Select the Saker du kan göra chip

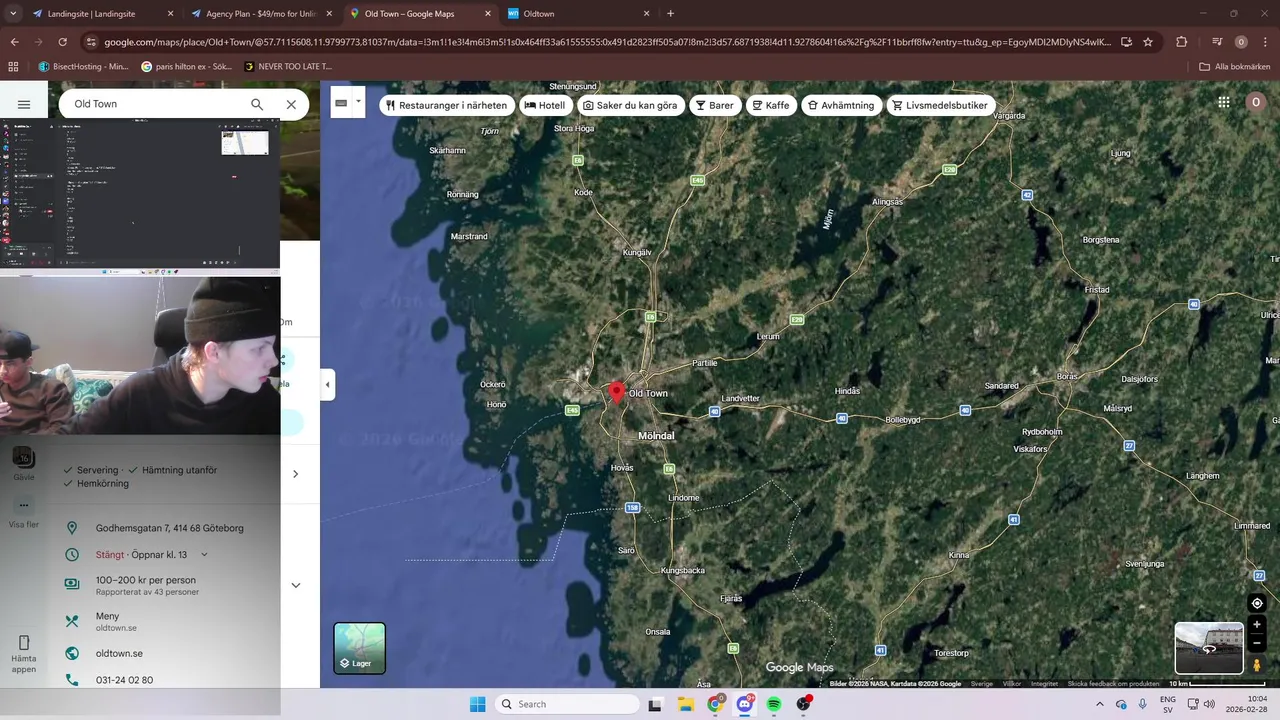click(x=630, y=105)
